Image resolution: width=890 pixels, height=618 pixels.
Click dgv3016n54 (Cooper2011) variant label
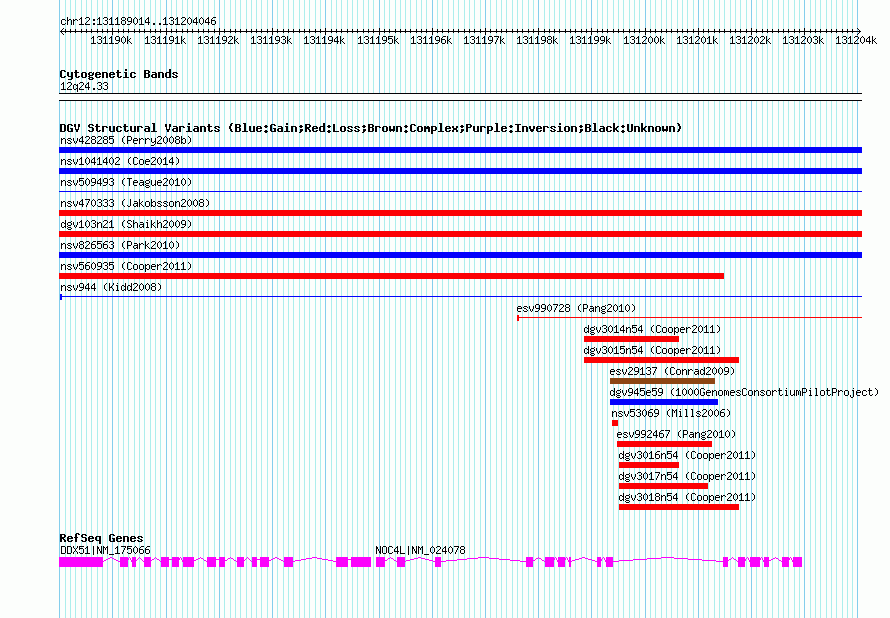[x=687, y=455]
